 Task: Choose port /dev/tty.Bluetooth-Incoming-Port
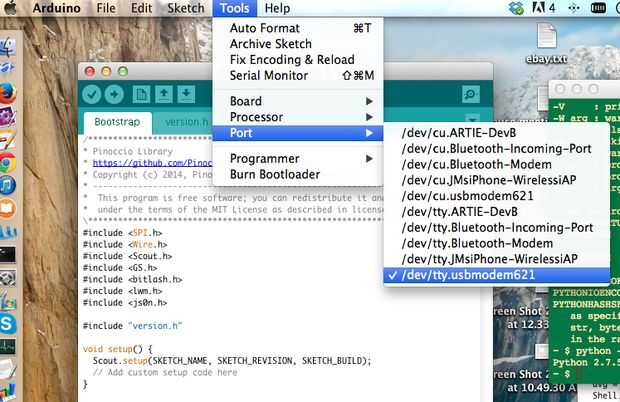point(497,228)
